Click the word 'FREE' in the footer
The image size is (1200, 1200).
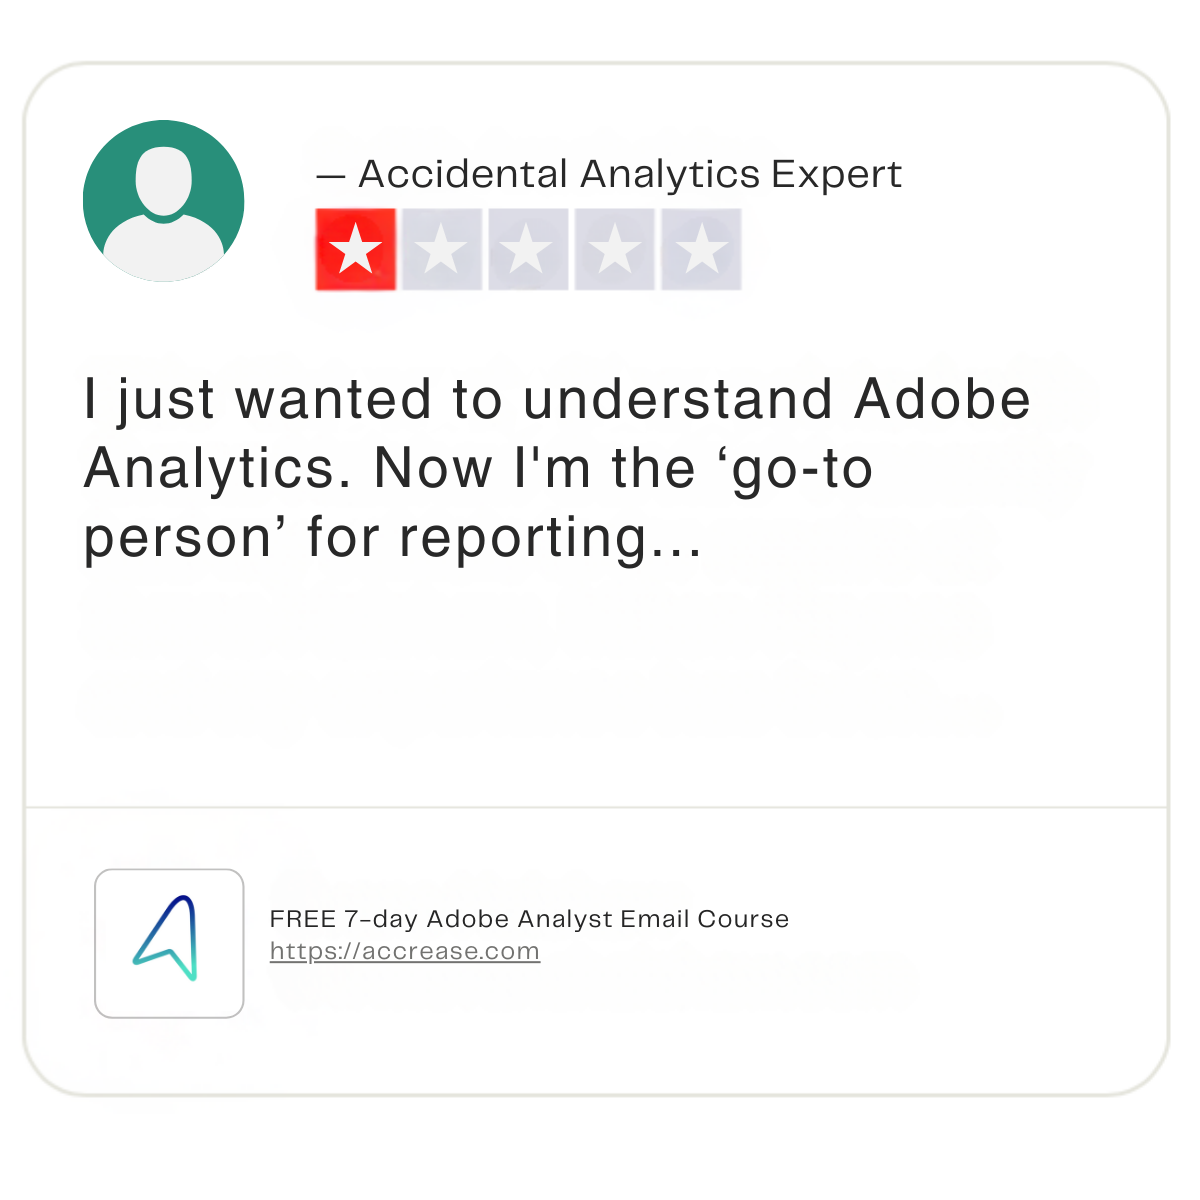click(303, 919)
